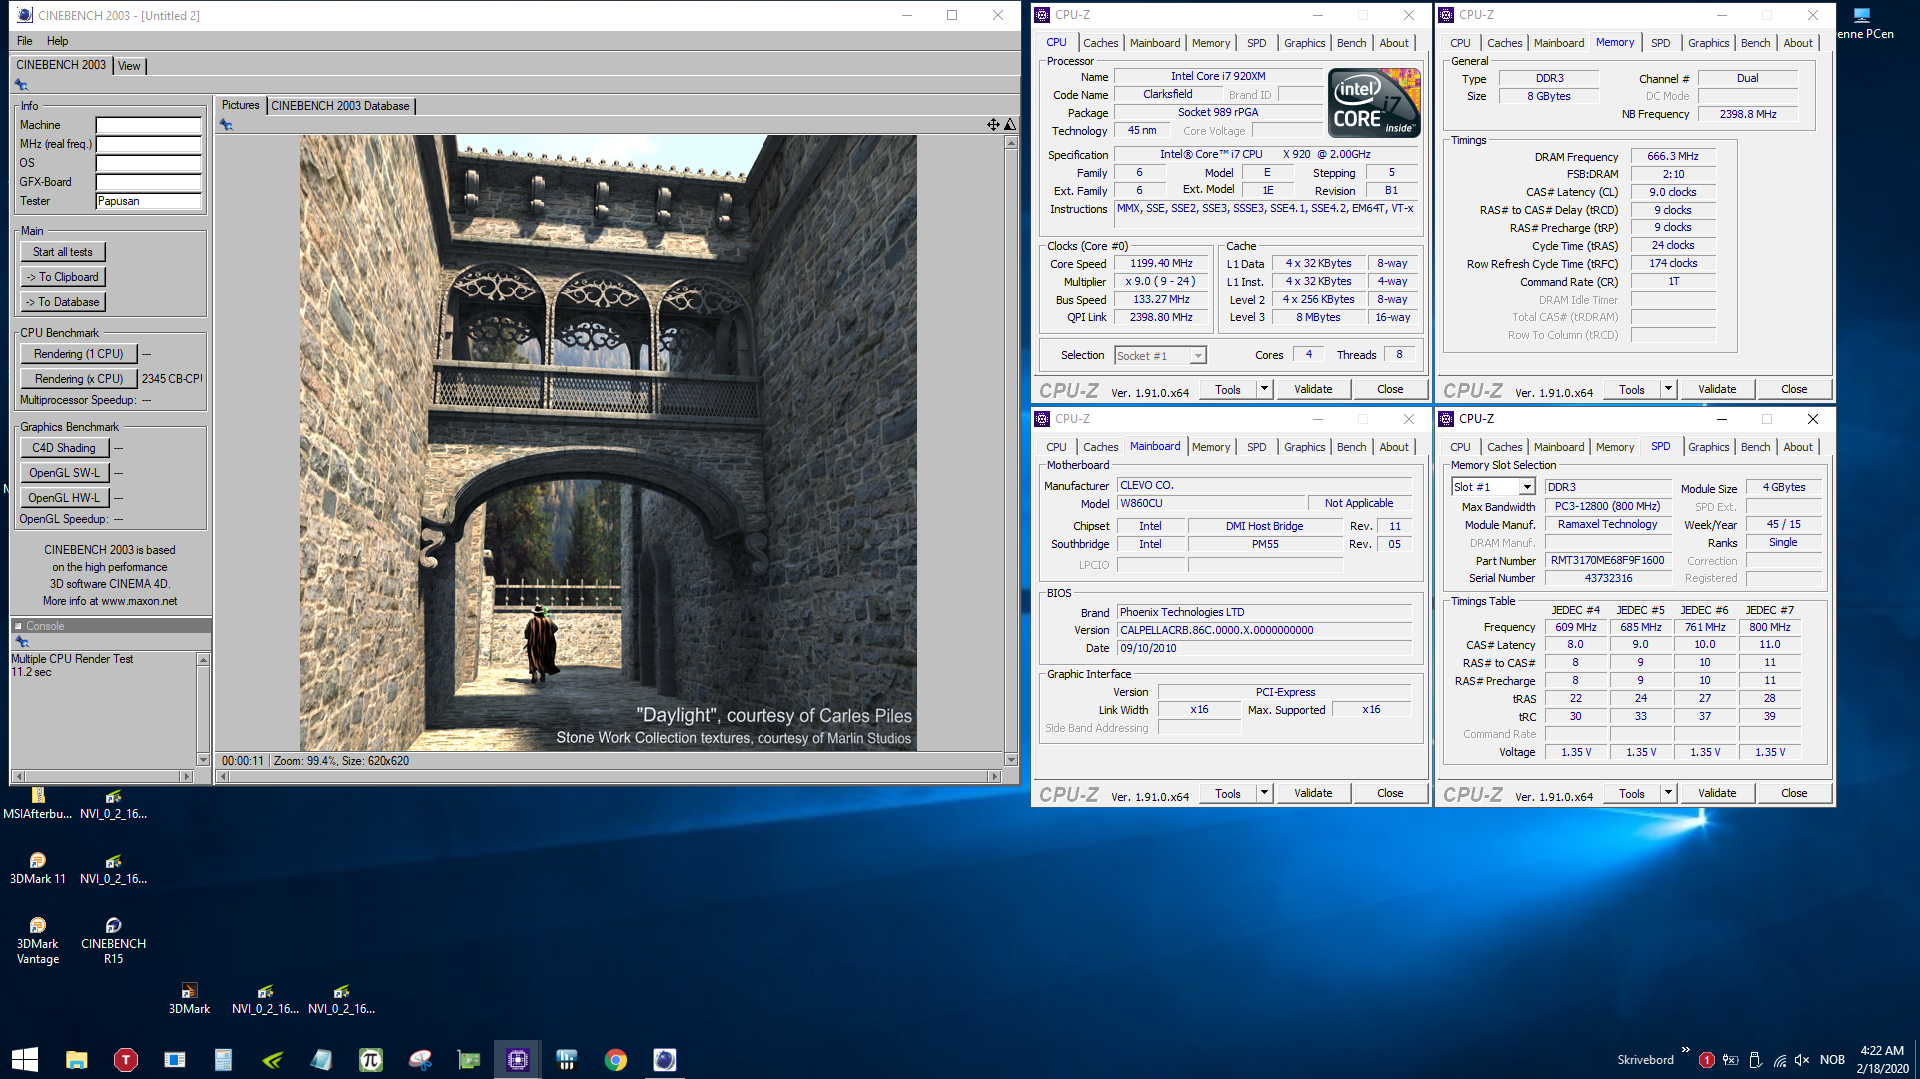Image resolution: width=1920 pixels, height=1079 pixels.
Task: Open the 3DMark 11 desktop shortcut
Action: tap(38, 868)
